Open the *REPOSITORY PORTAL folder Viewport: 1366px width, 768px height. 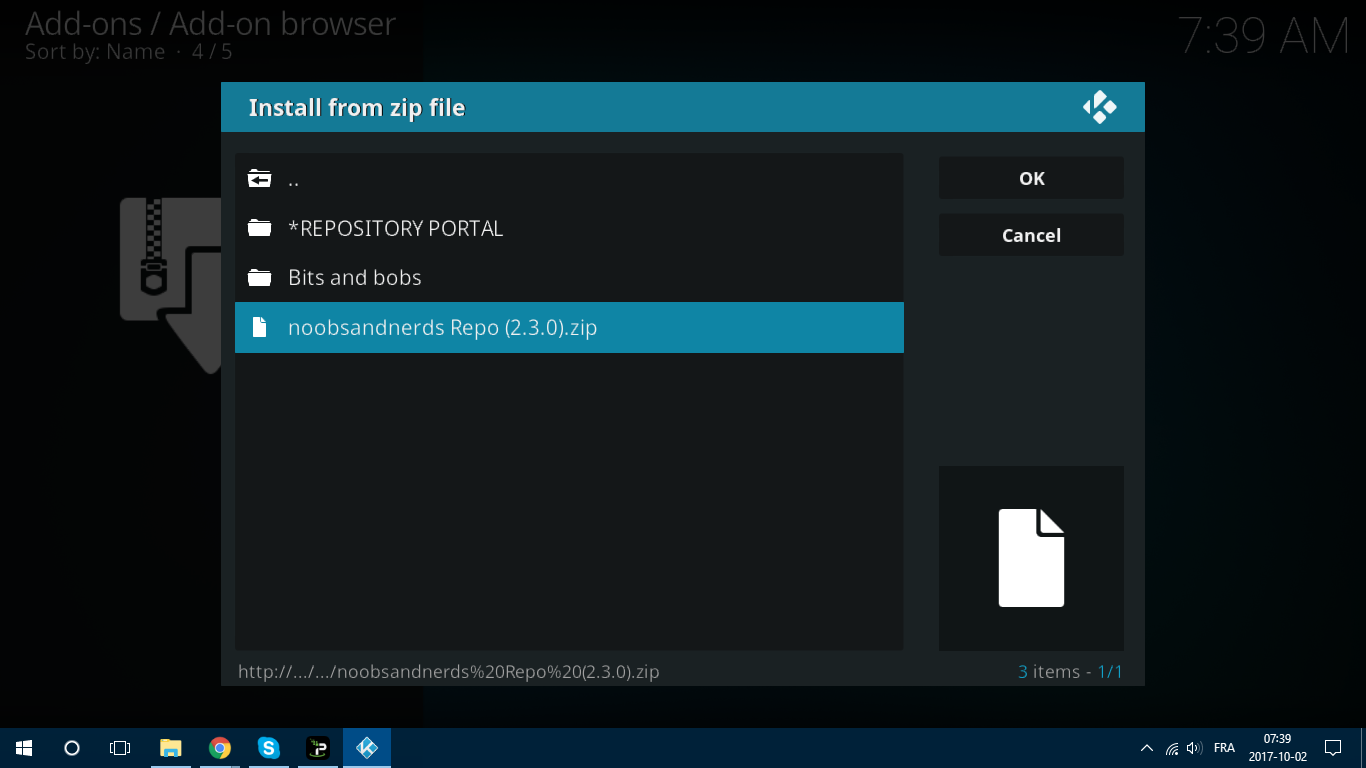tap(395, 229)
